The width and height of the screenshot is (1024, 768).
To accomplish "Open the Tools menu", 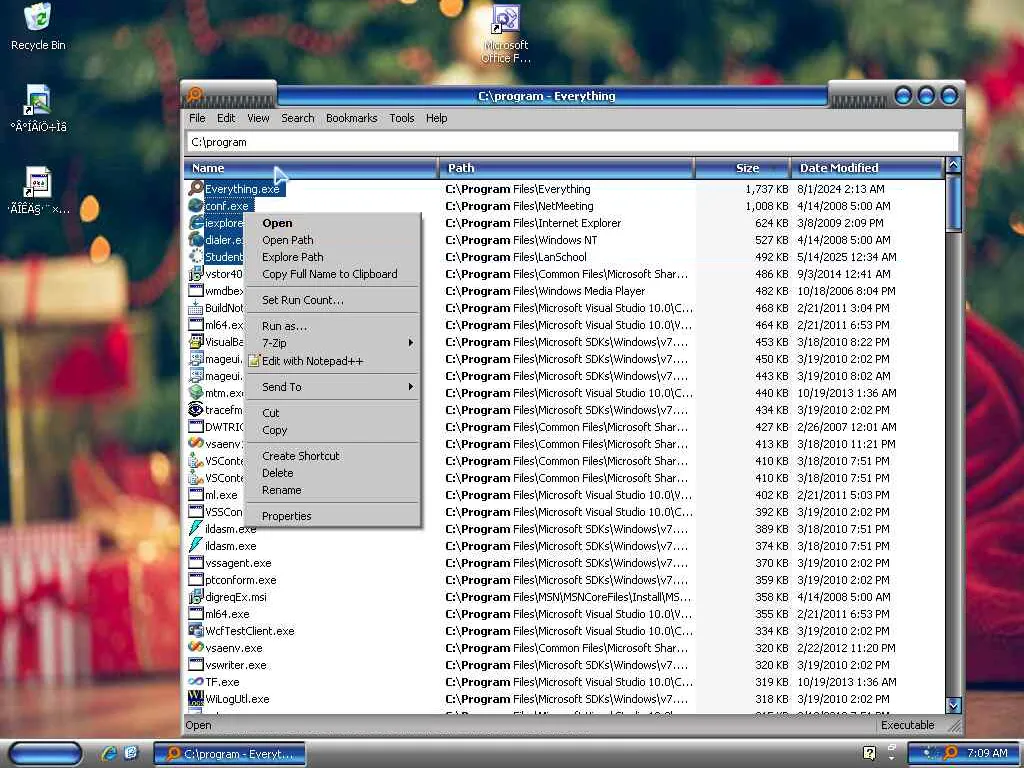I will coord(402,118).
